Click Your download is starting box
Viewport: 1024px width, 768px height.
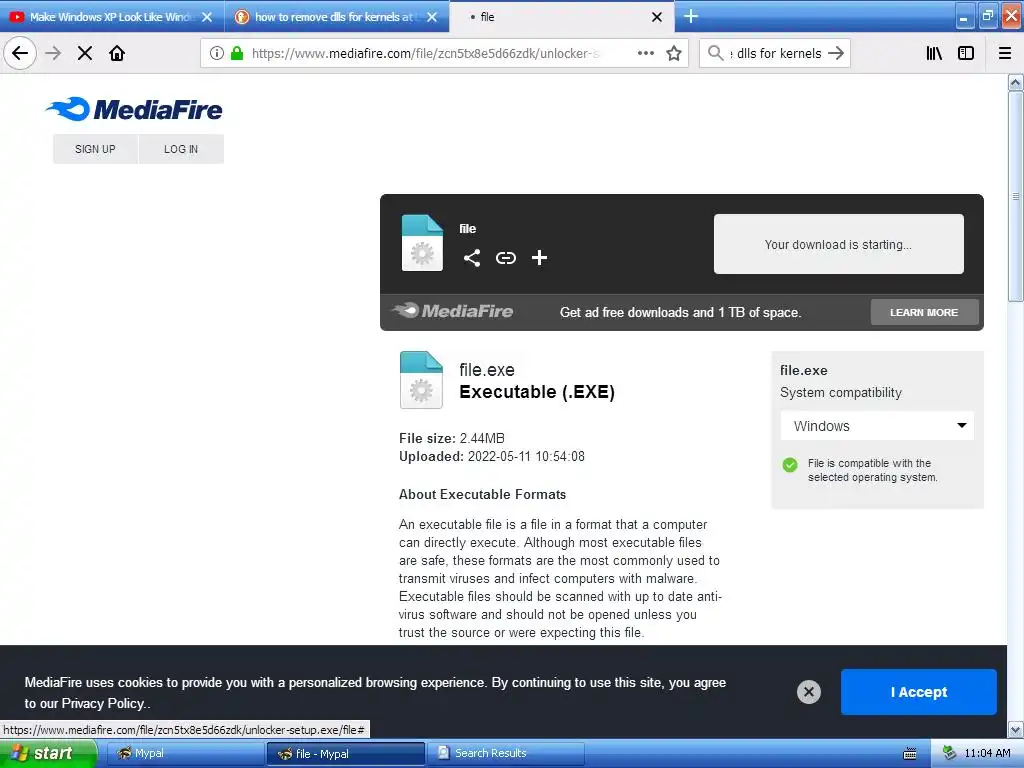[x=839, y=244]
